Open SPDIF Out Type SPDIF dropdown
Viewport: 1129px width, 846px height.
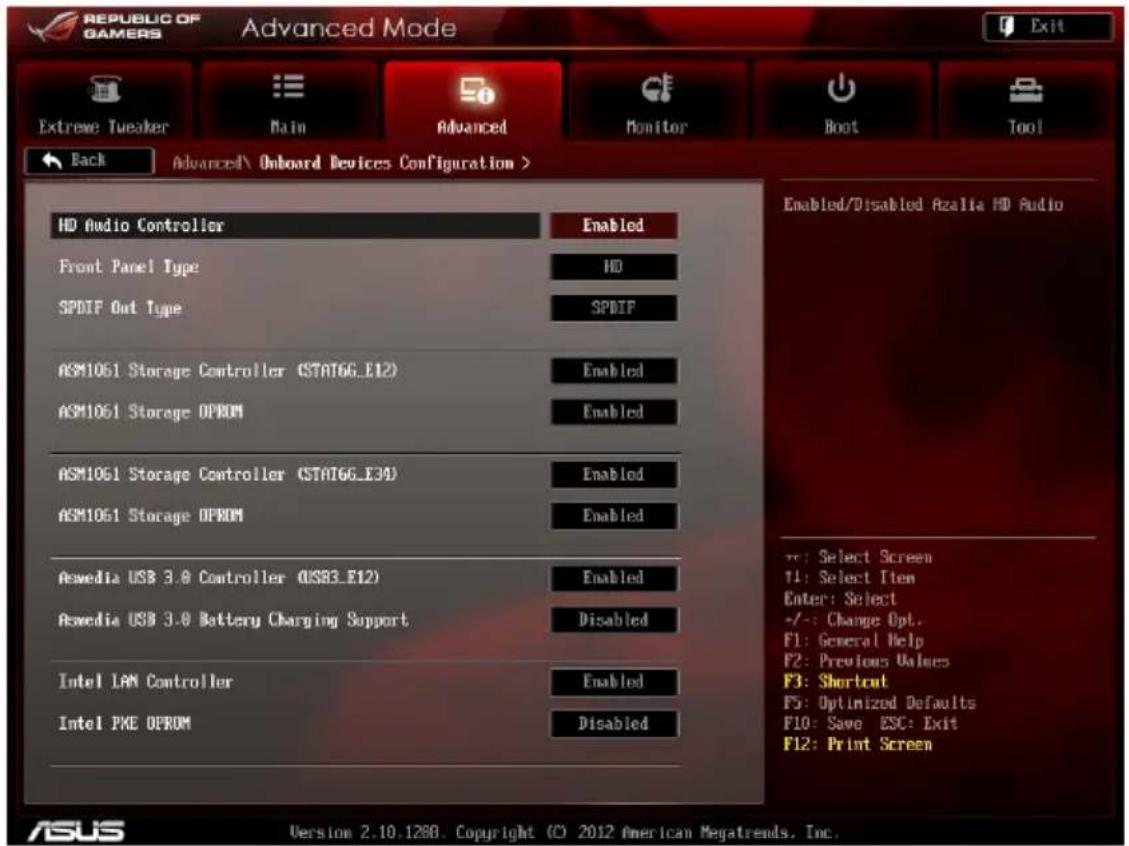coord(613,307)
